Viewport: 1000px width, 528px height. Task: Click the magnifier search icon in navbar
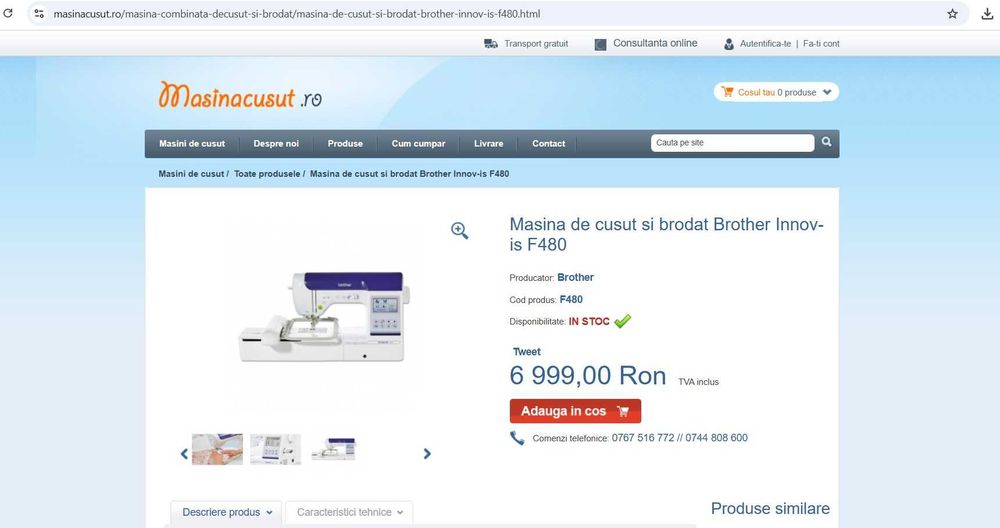[x=827, y=142]
